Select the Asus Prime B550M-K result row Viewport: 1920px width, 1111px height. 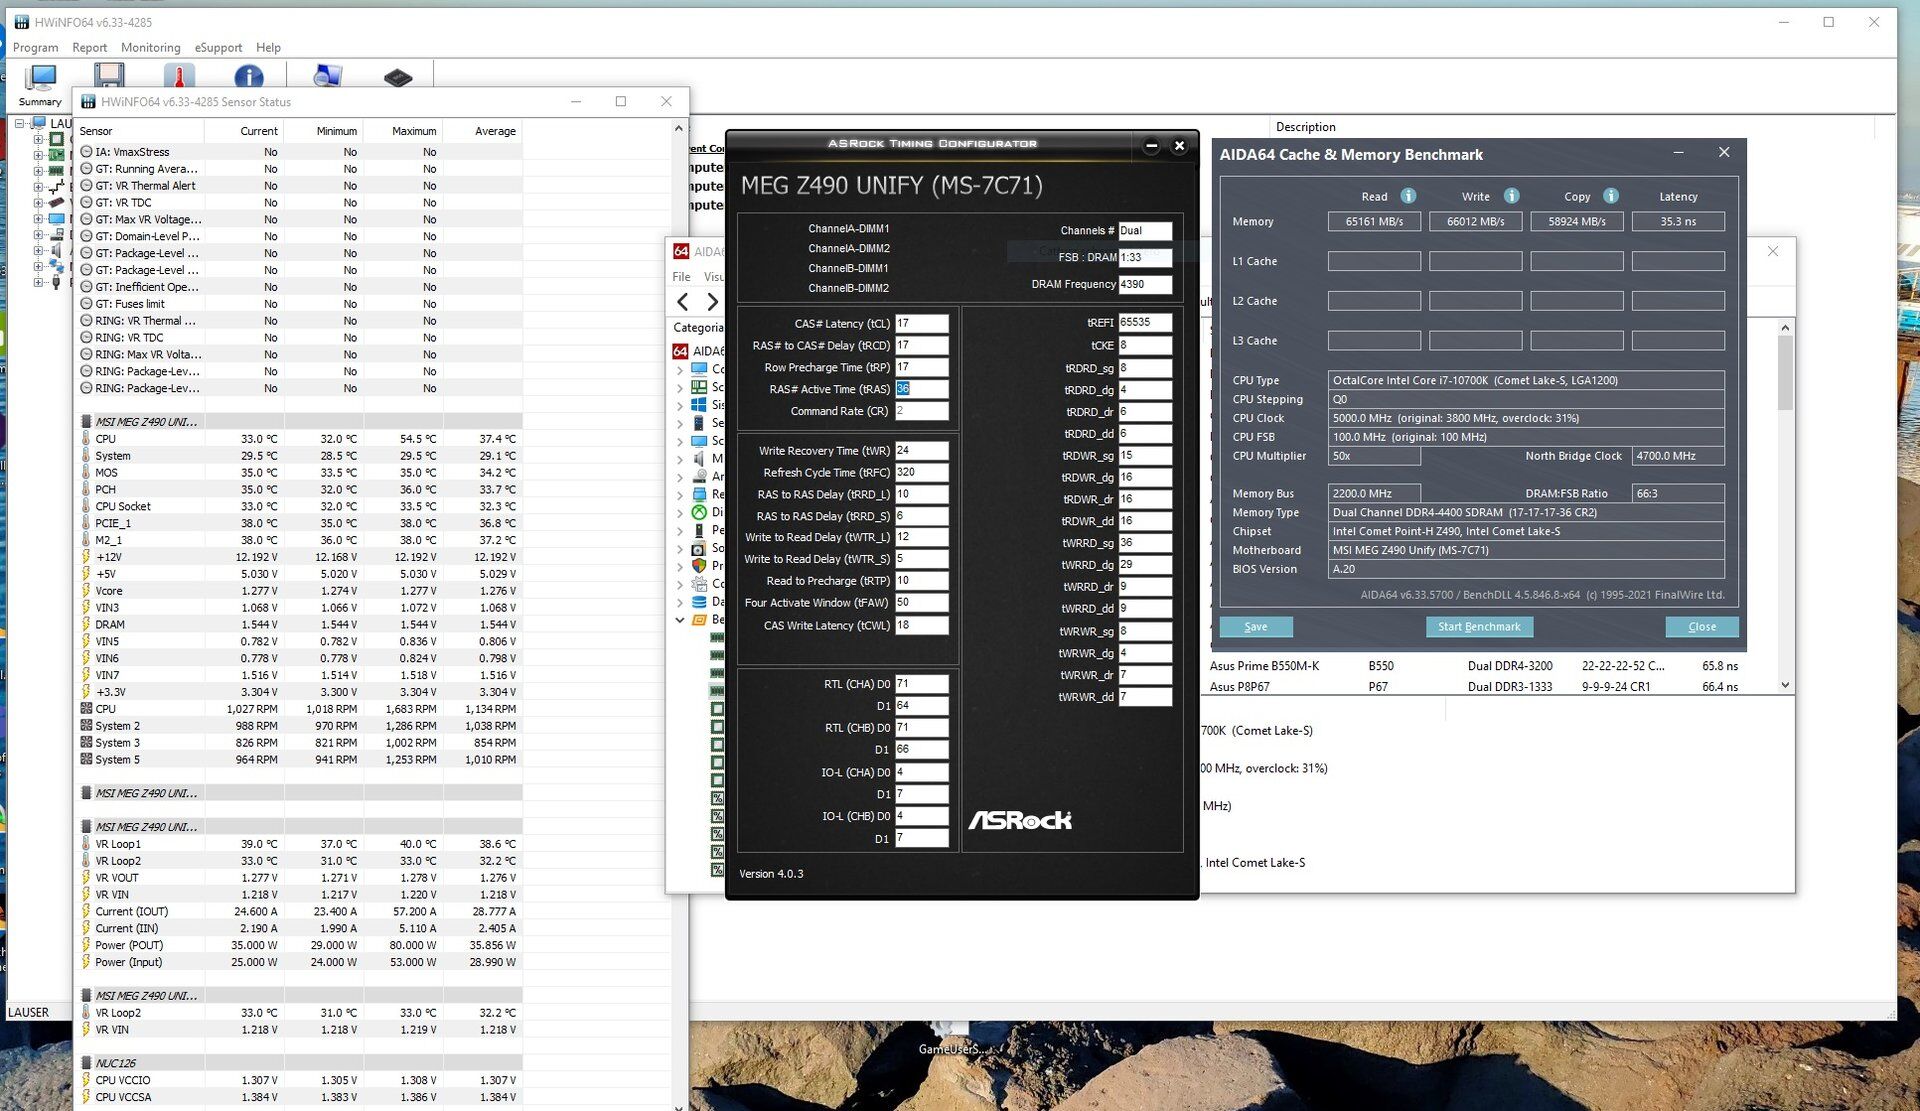click(x=1490, y=666)
